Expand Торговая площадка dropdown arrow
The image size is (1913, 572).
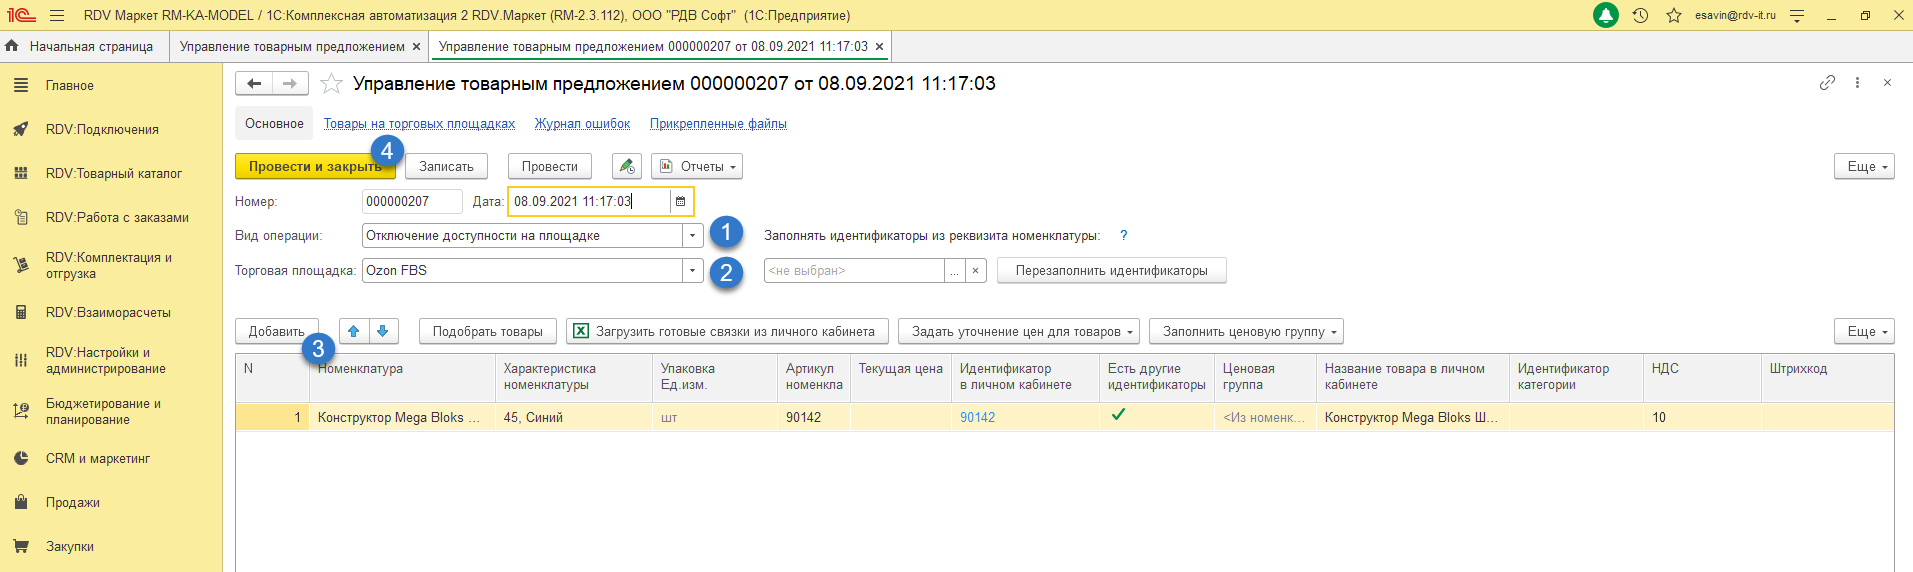point(692,271)
